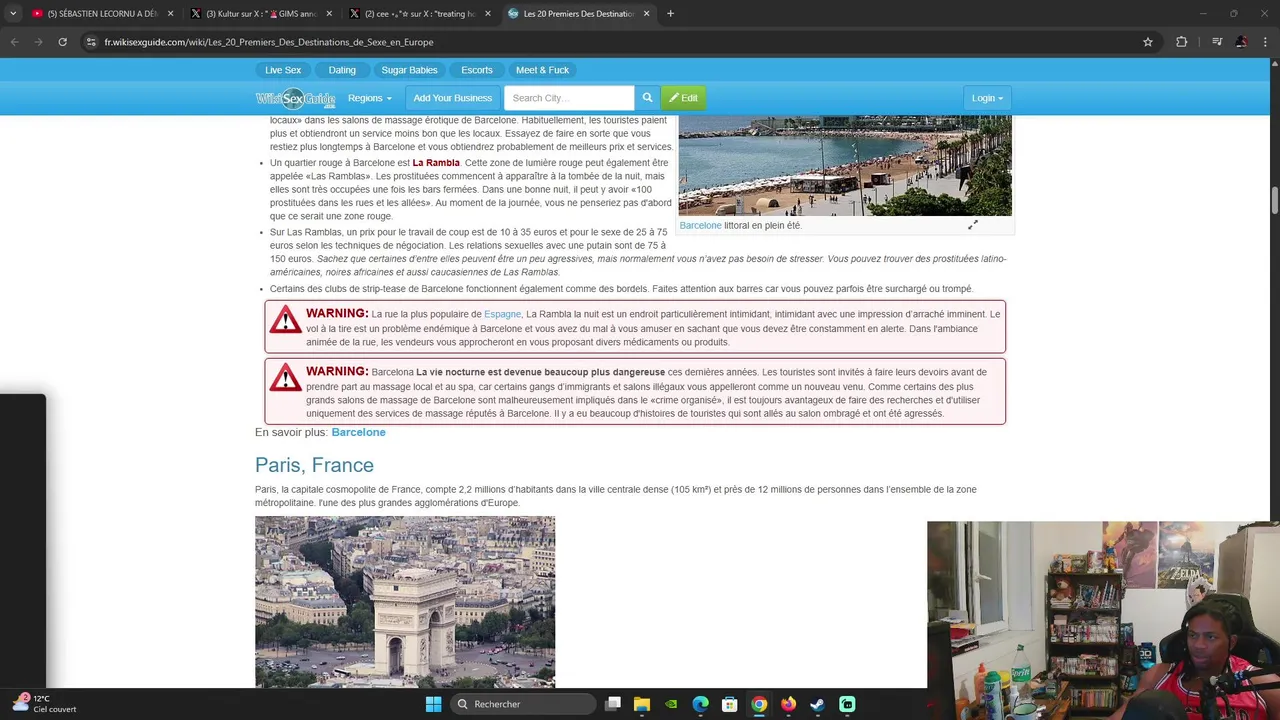
Task: Open the Barcelona beach photo
Action: coord(845,165)
